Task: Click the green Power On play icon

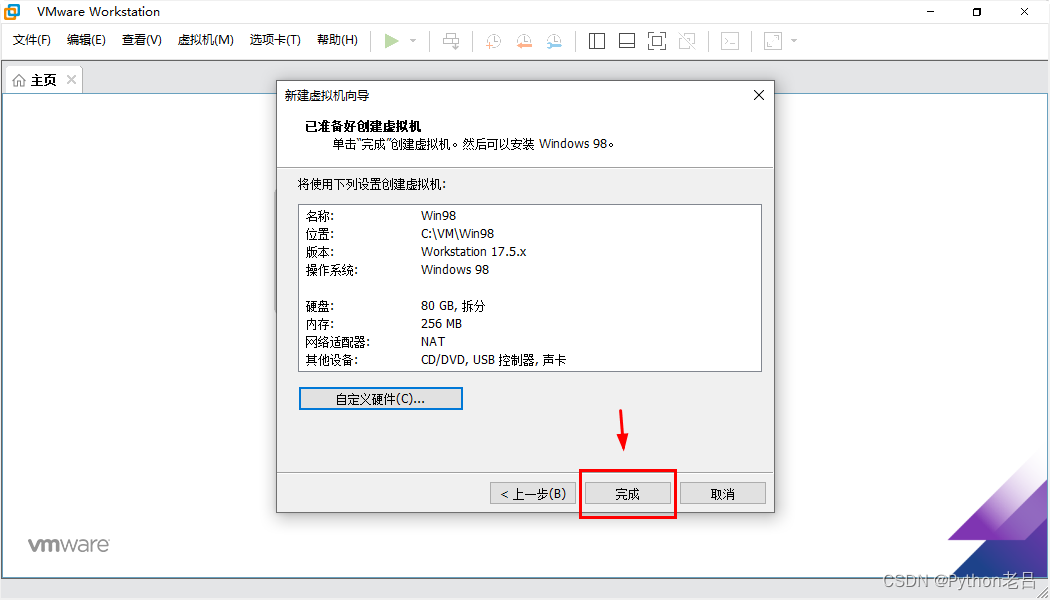Action: coord(392,41)
